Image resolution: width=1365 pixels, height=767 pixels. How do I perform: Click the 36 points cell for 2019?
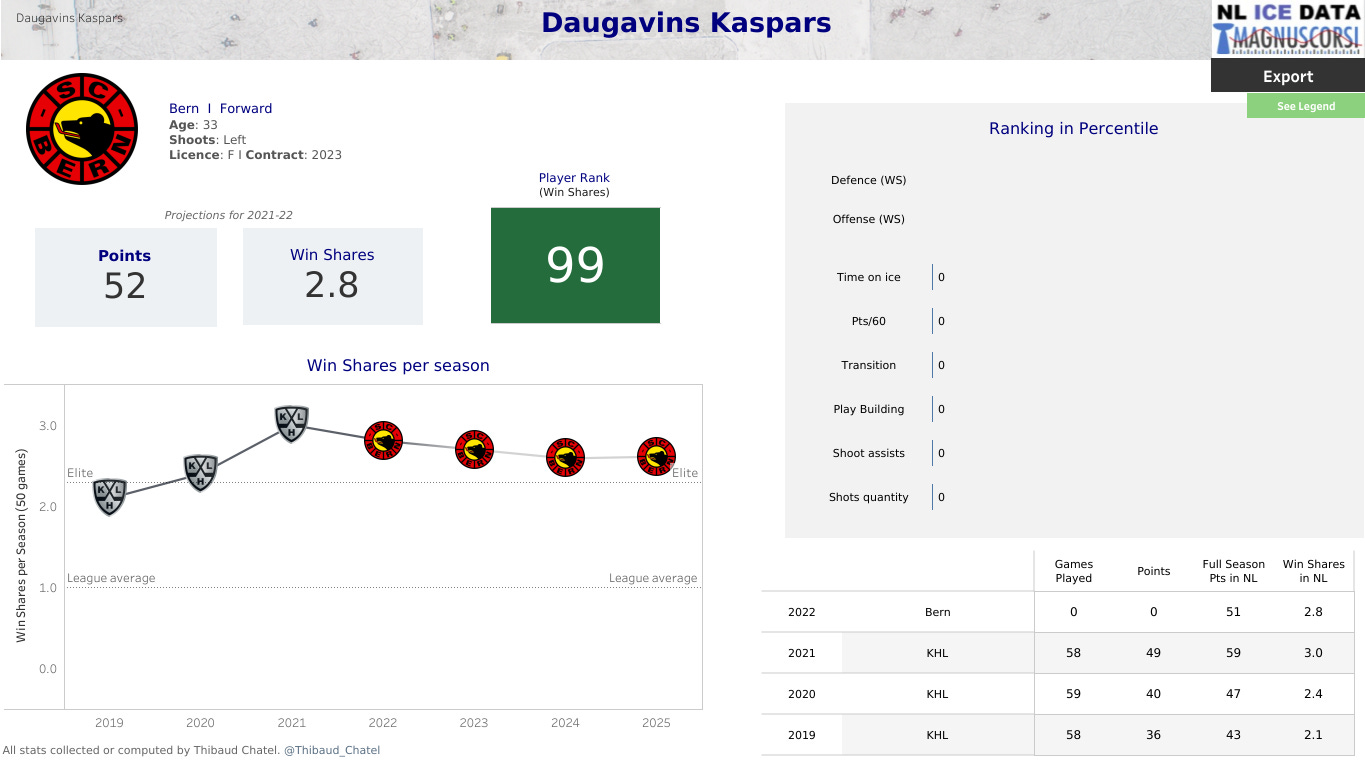(1153, 735)
